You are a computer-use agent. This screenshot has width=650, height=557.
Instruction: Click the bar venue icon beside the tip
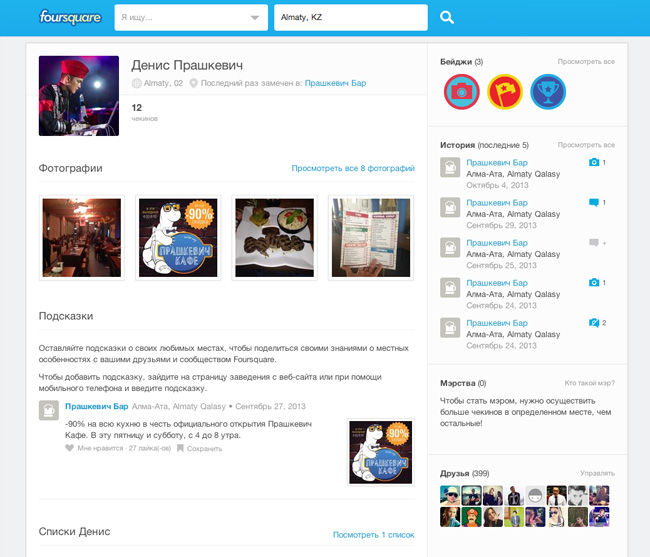pos(49,410)
